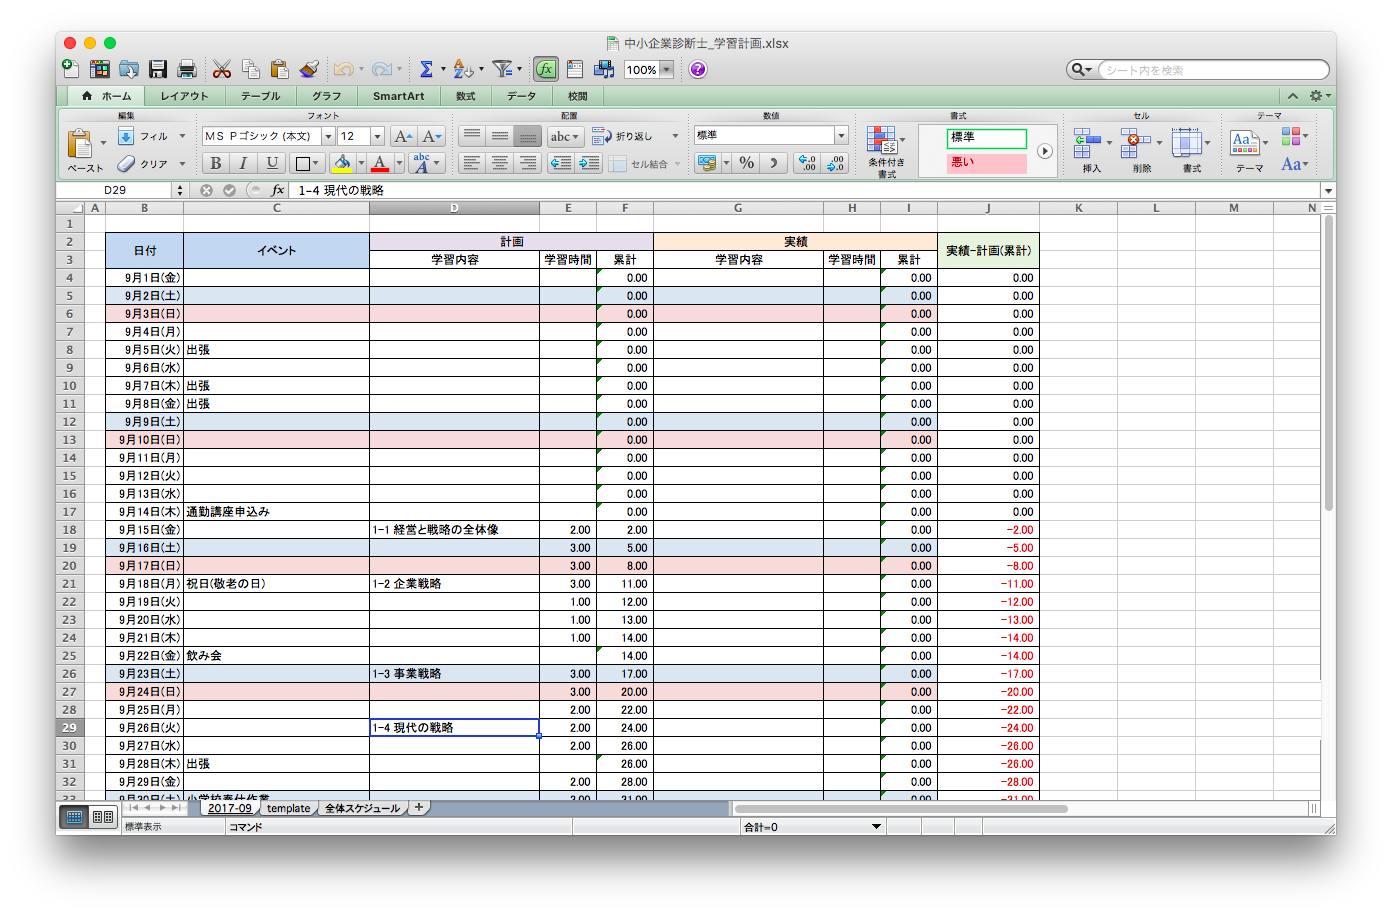Click the Format Painter brush icon

(x=309, y=69)
